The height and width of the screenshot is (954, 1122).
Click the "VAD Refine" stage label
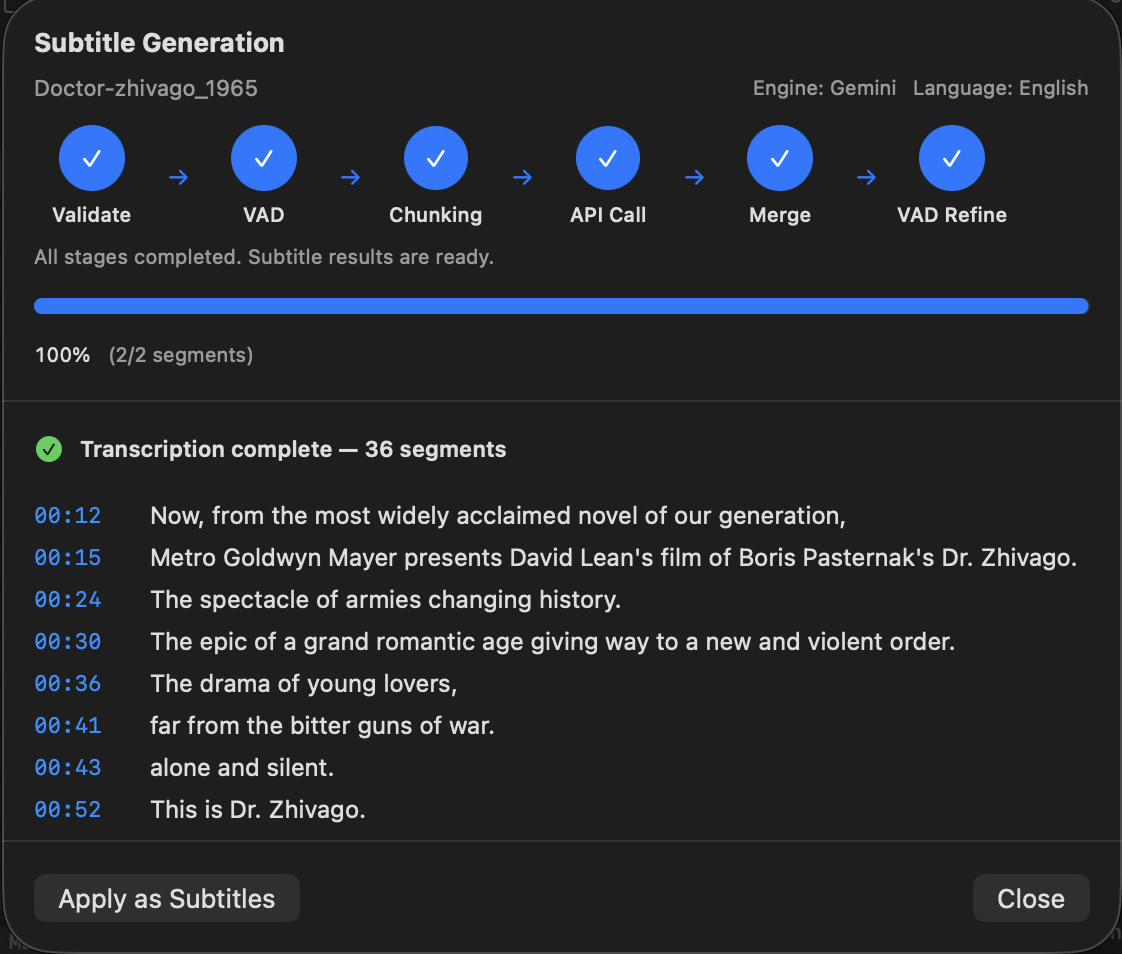pyautogui.click(x=952, y=215)
